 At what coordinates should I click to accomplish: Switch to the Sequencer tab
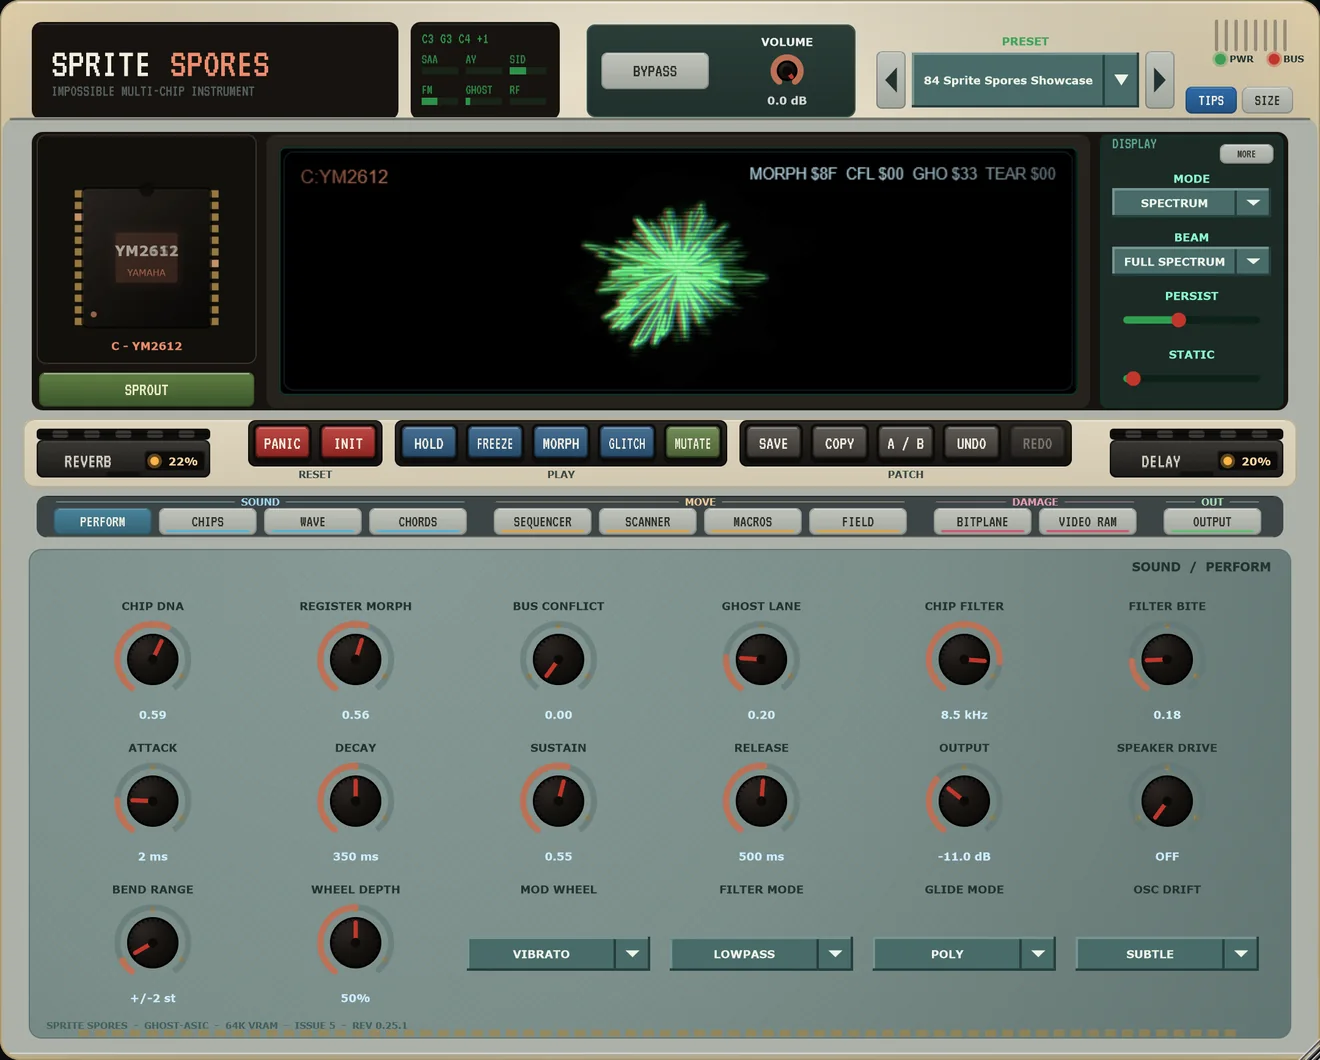click(542, 522)
